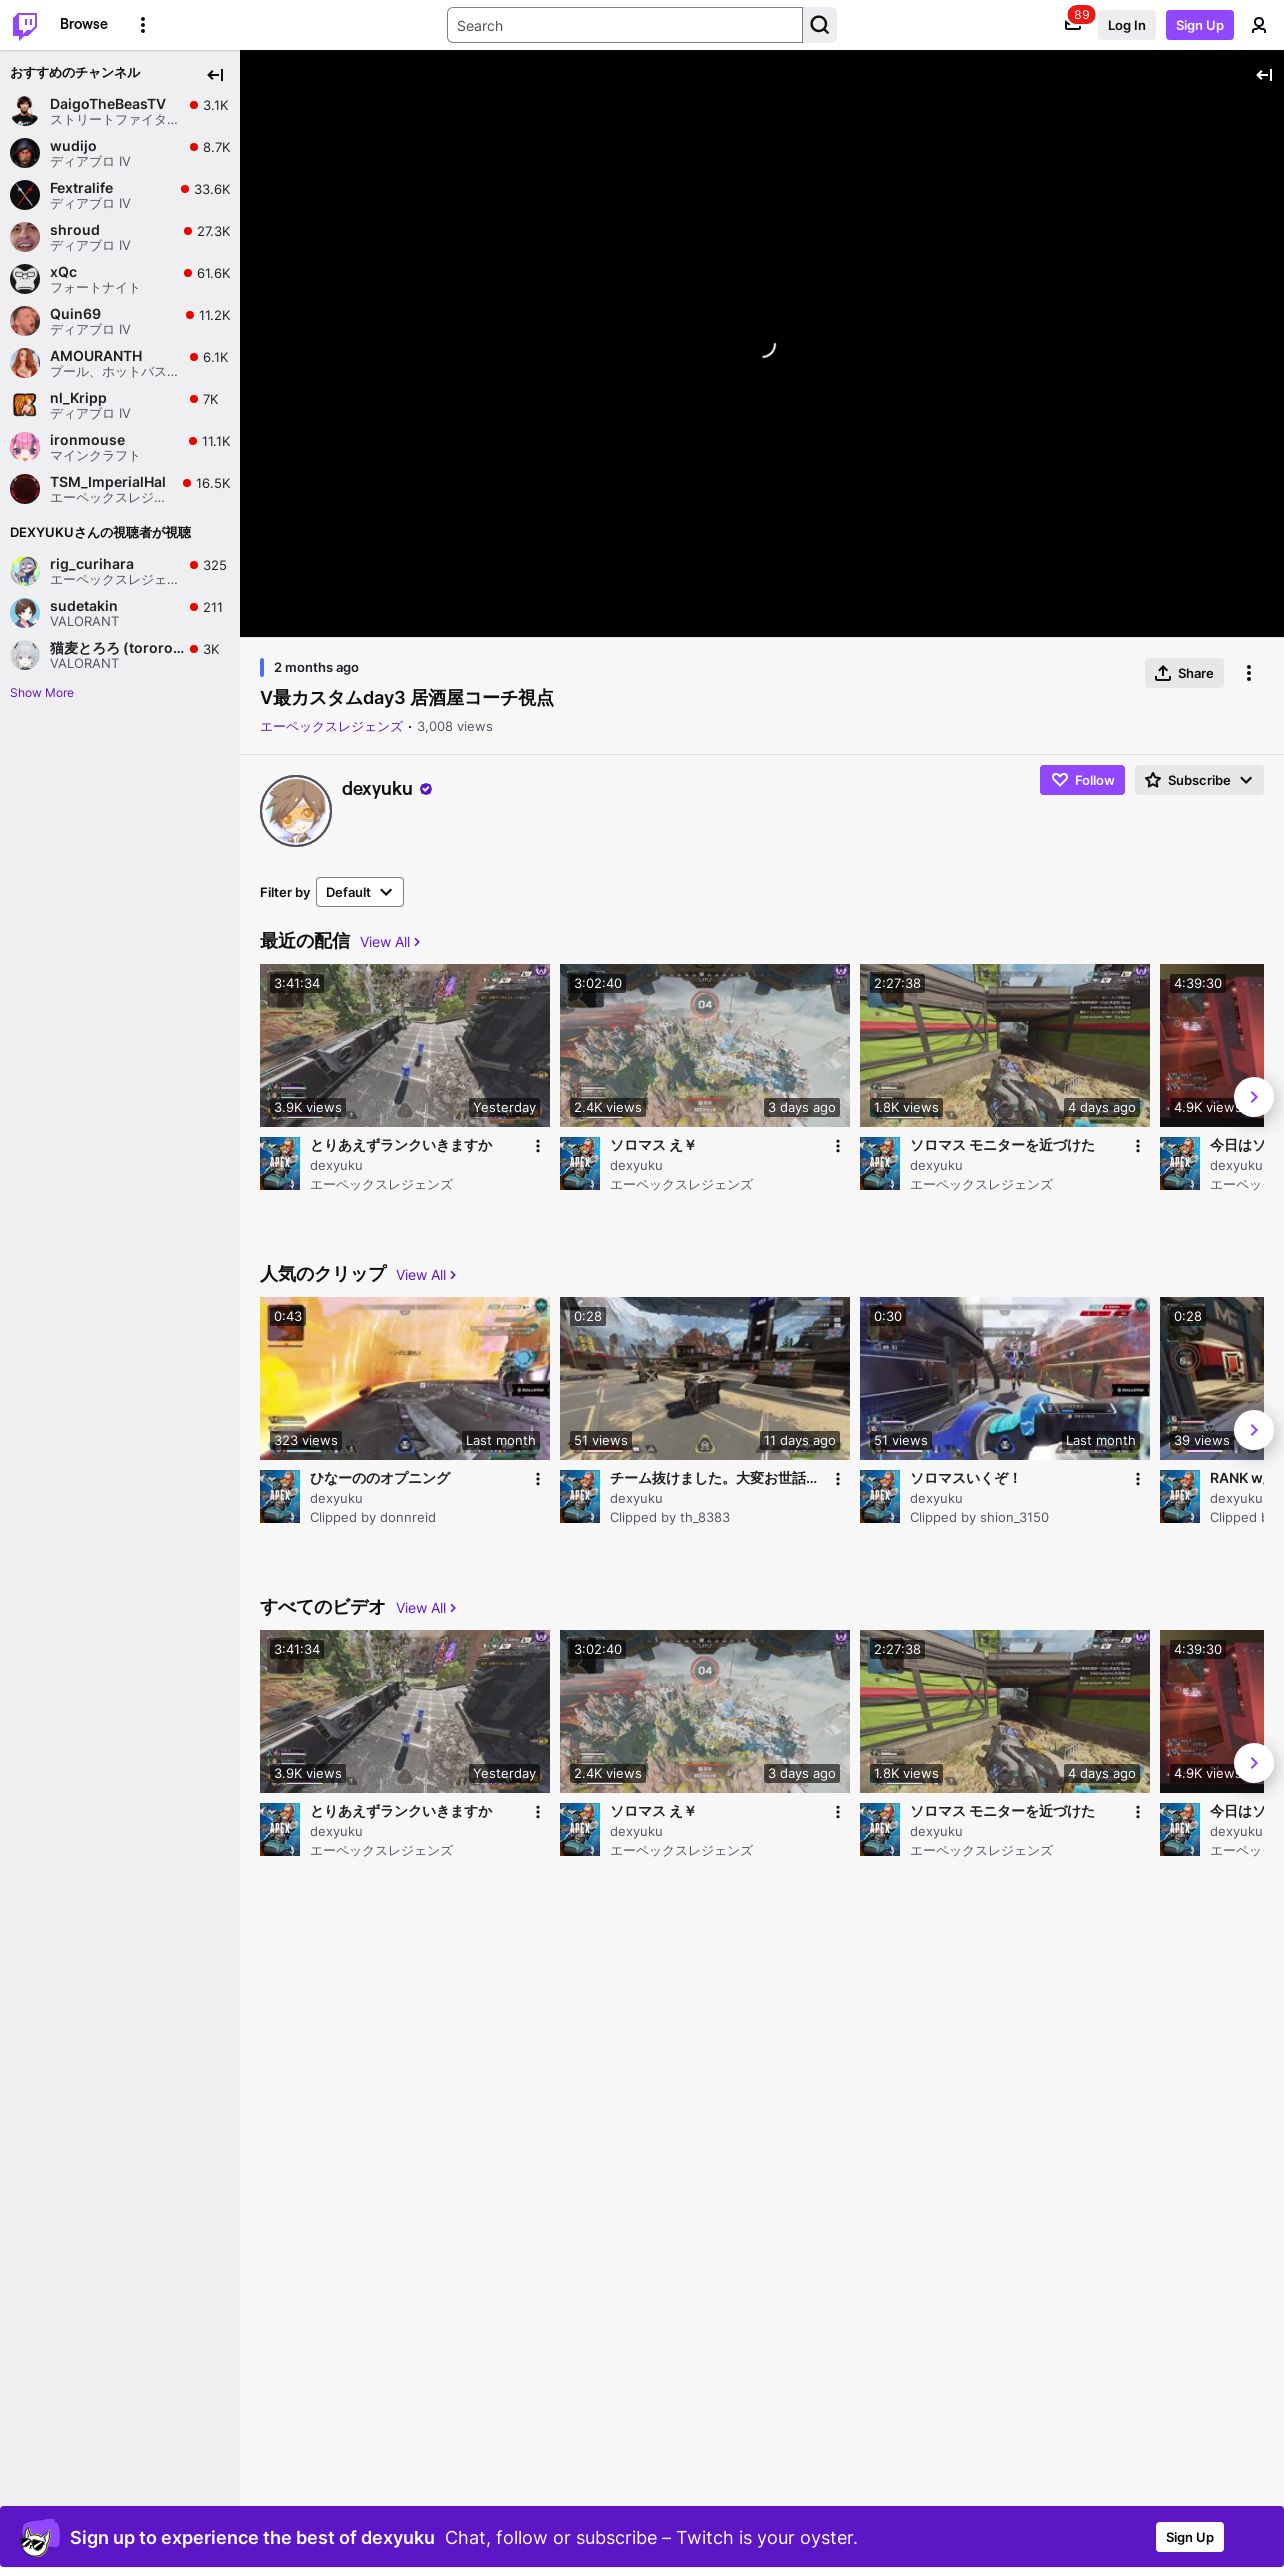Open options for ソロマス モニターを近づけた in すべてのビデオ

[1138, 1812]
